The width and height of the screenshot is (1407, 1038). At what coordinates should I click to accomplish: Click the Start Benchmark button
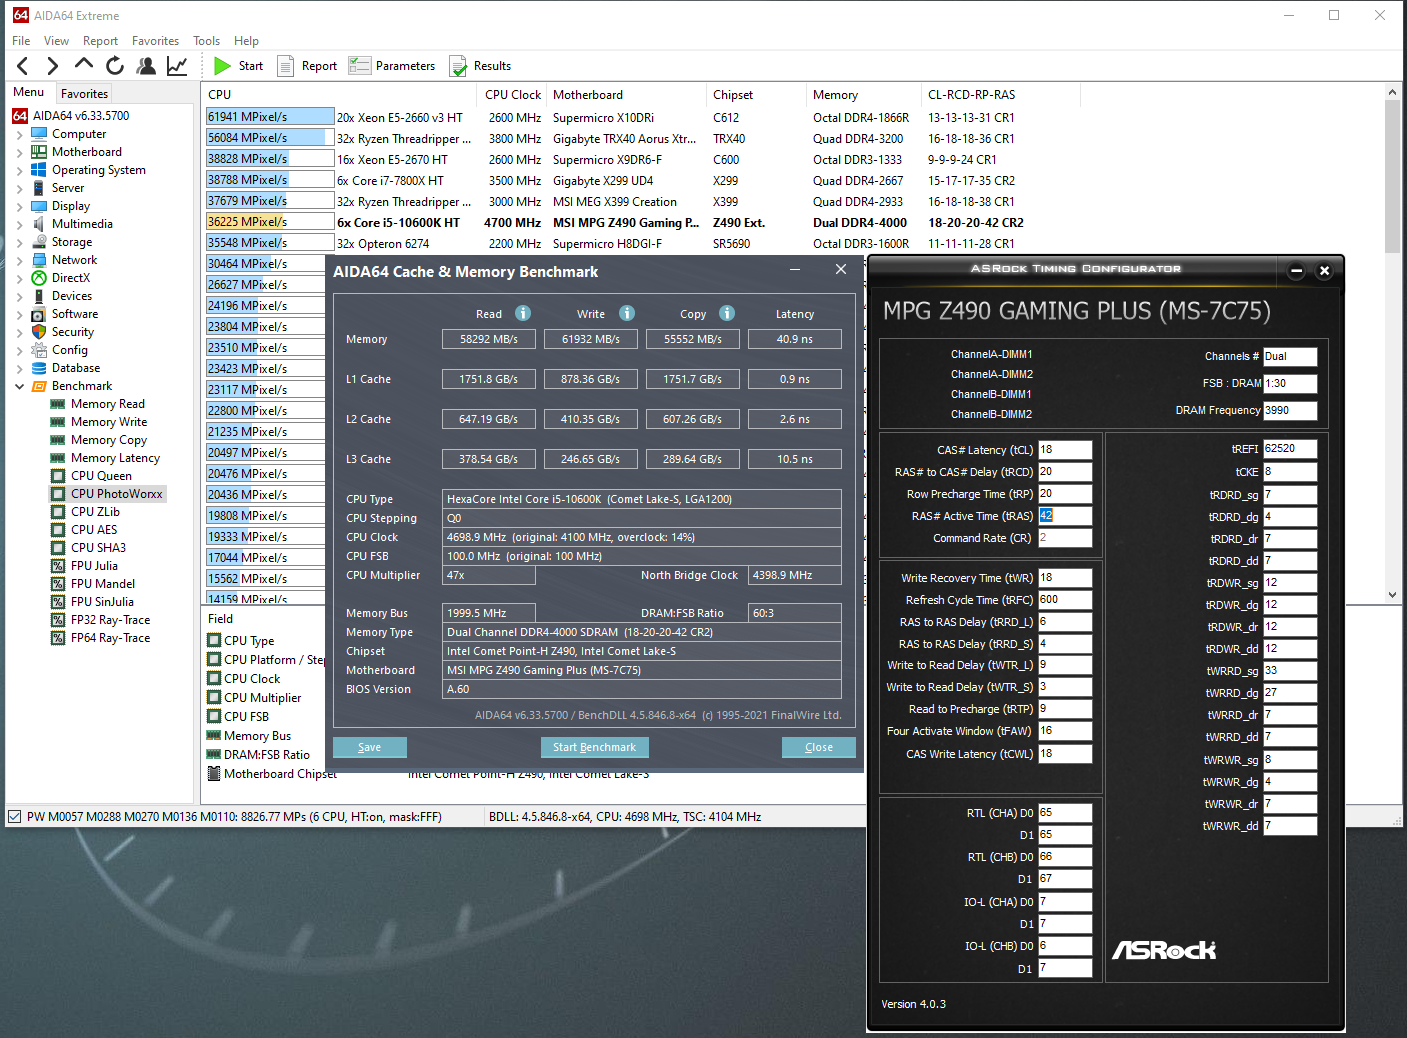[594, 747]
